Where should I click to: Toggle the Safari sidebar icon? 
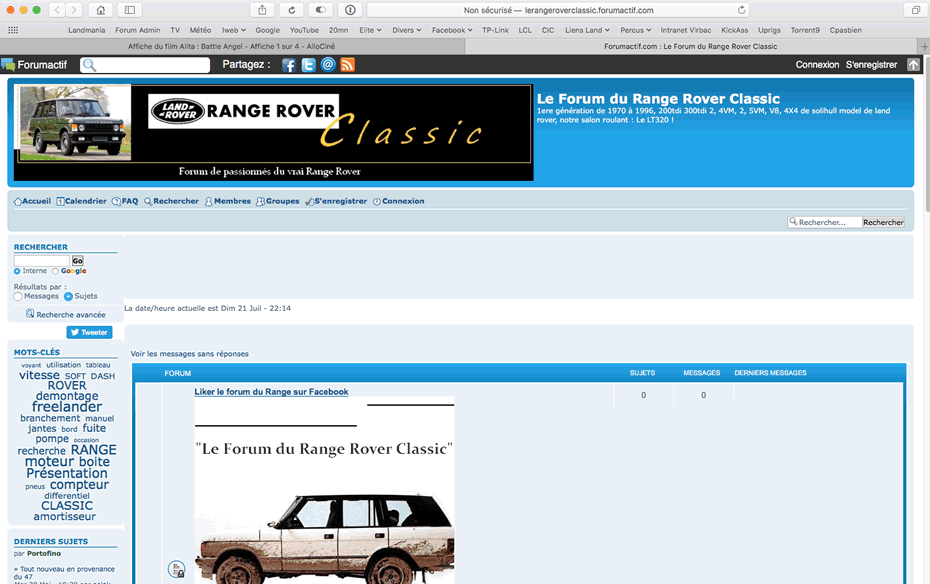(130, 10)
